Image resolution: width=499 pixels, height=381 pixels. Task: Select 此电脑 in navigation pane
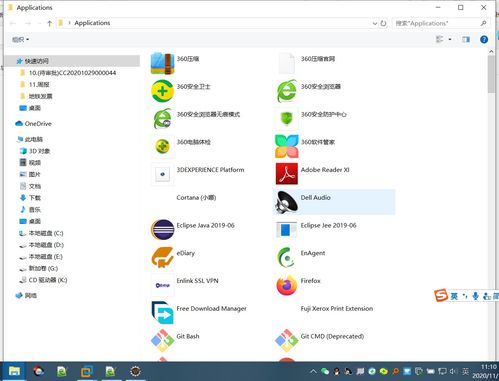click(34, 139)
